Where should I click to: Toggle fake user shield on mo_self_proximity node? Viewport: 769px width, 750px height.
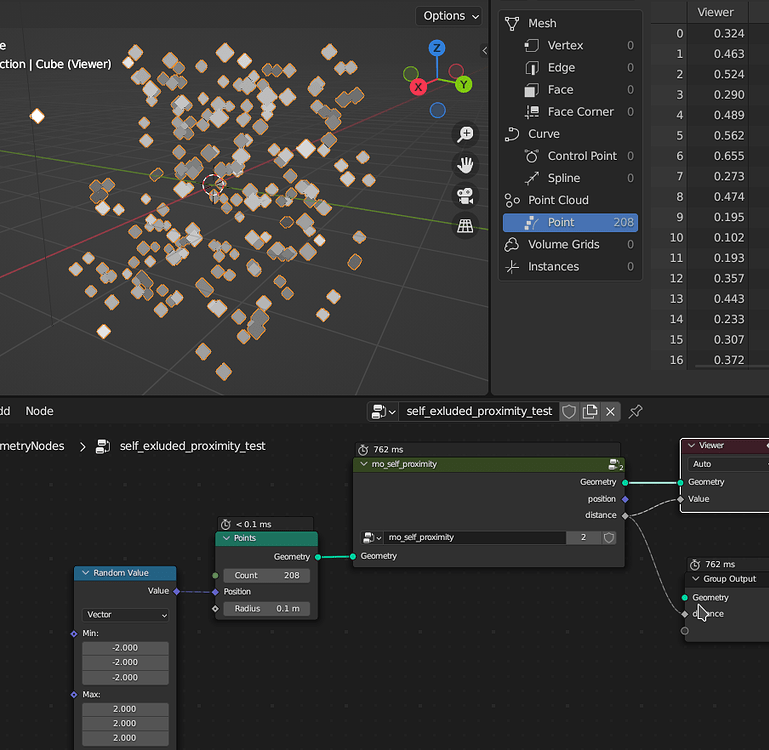pos(609,538)
